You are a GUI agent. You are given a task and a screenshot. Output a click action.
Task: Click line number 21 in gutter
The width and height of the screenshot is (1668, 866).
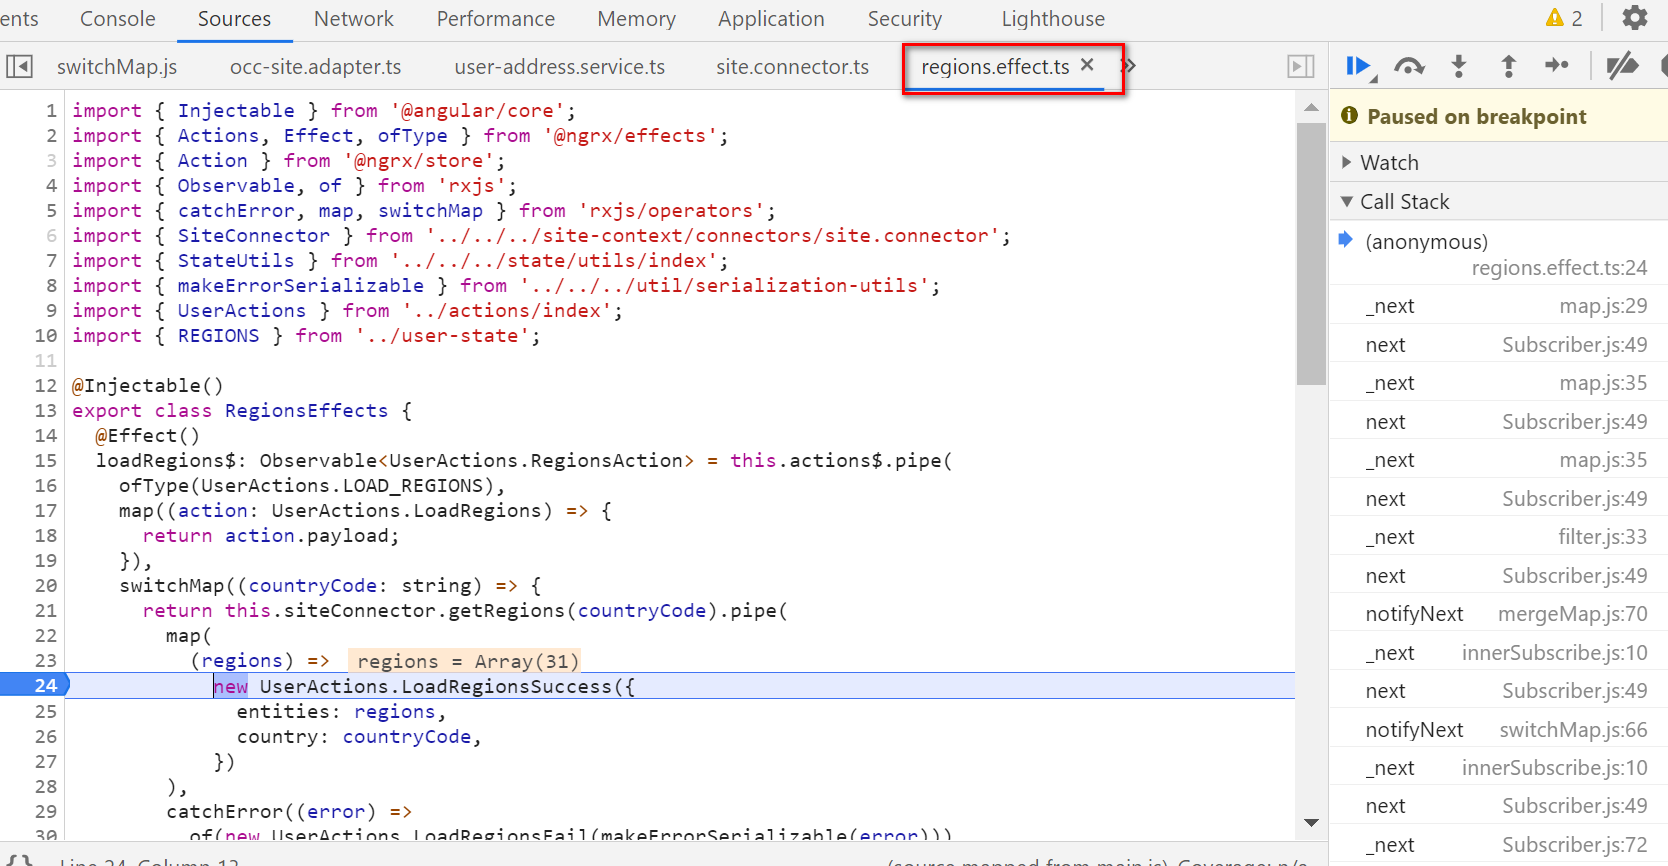coord(45,610)
